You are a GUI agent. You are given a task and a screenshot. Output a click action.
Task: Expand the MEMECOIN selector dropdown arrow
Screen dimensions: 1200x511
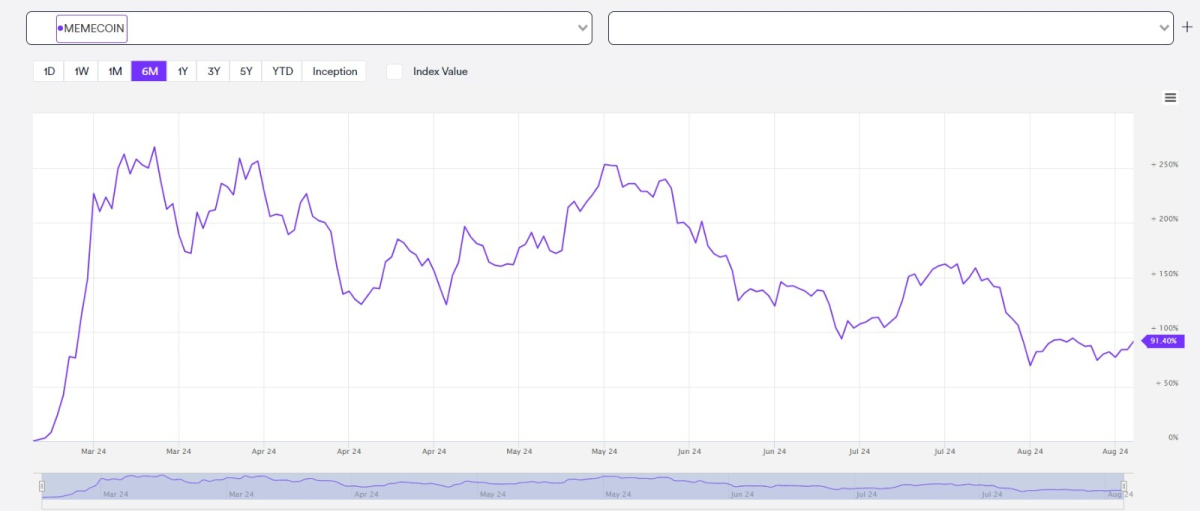pos(583,29)
